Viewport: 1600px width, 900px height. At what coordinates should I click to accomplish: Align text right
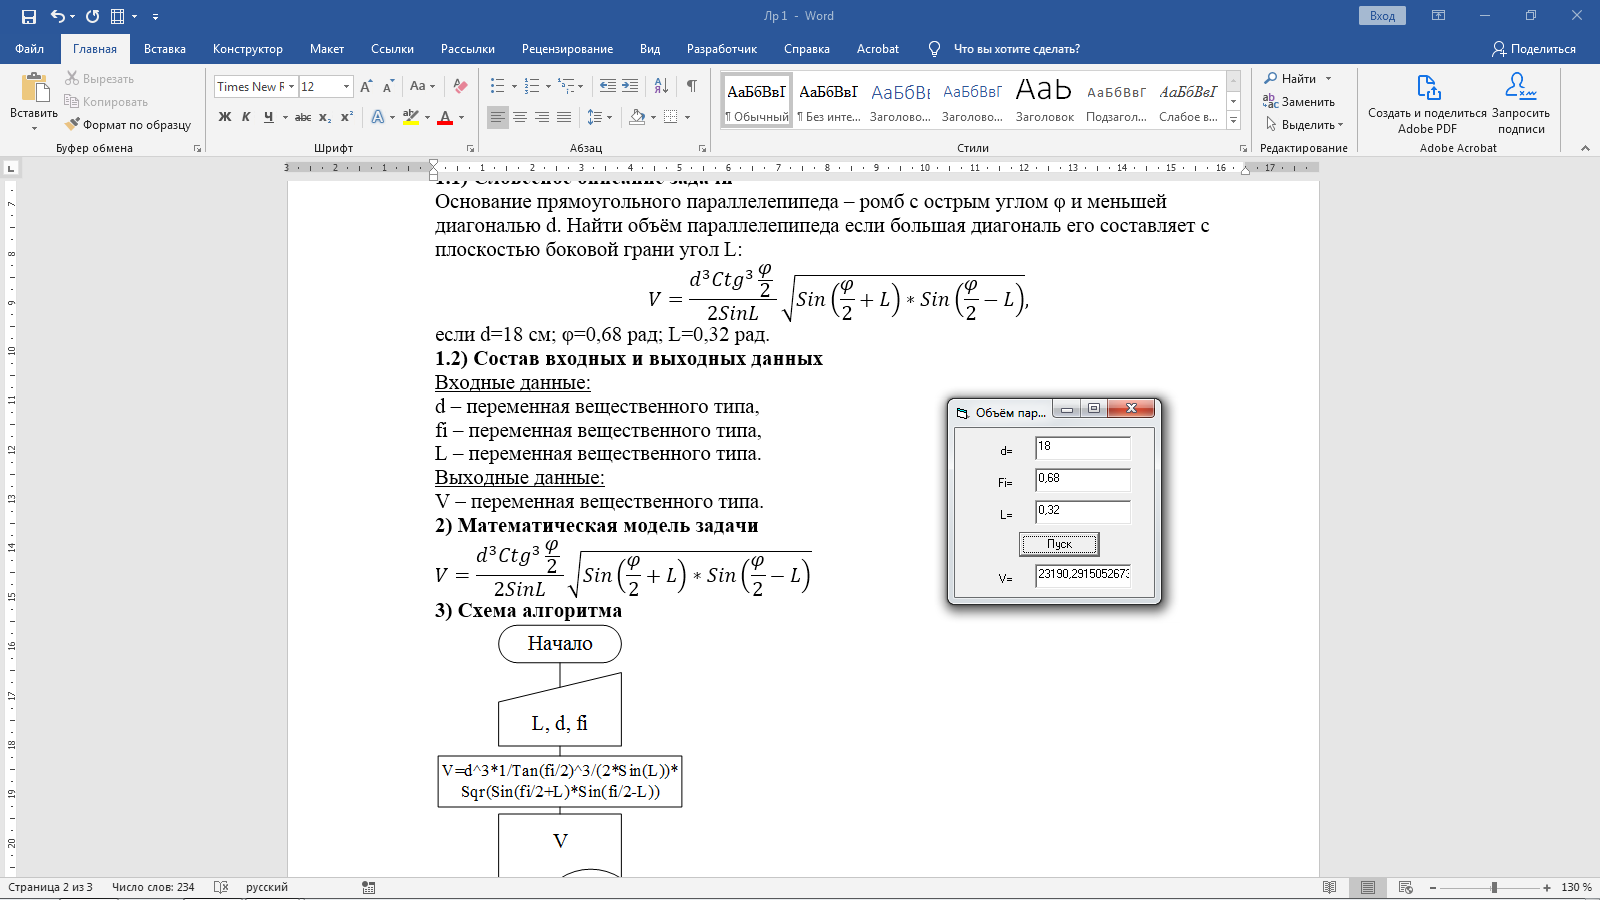(x=542, y=117)
